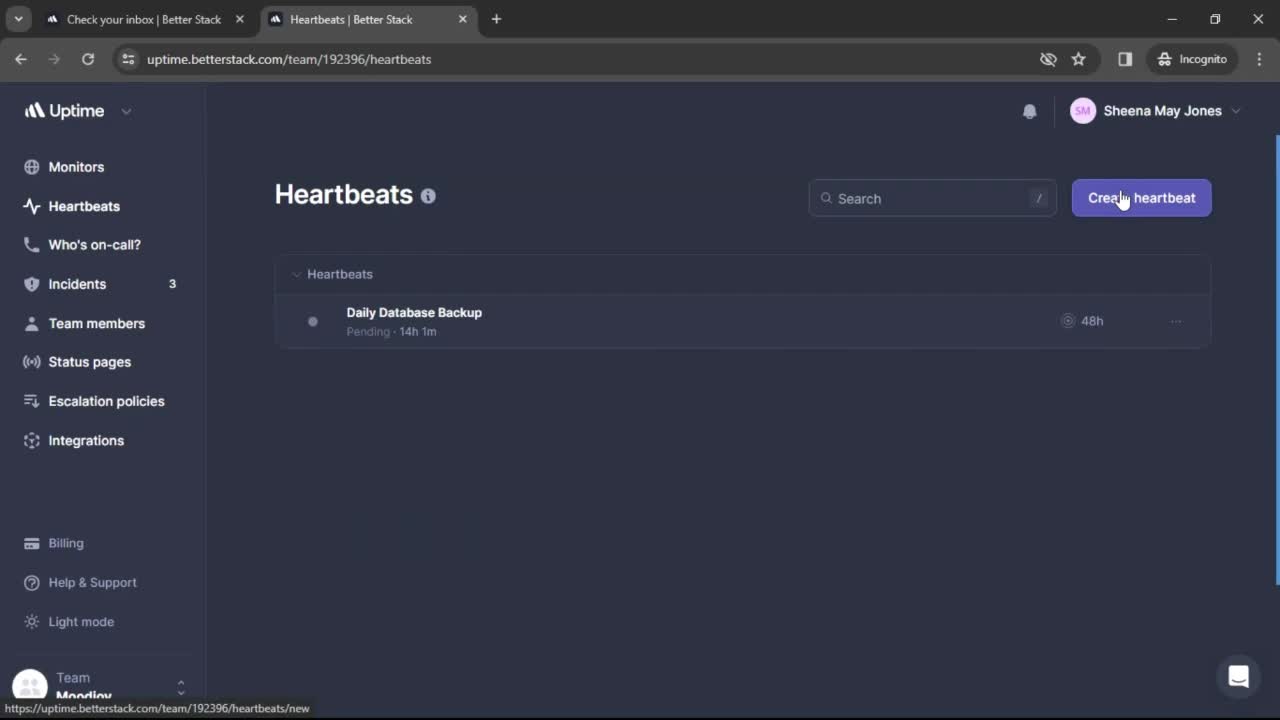Switch to Check your inbox browser tab
Screen dimensions: 1280x720
click(143, 19)
